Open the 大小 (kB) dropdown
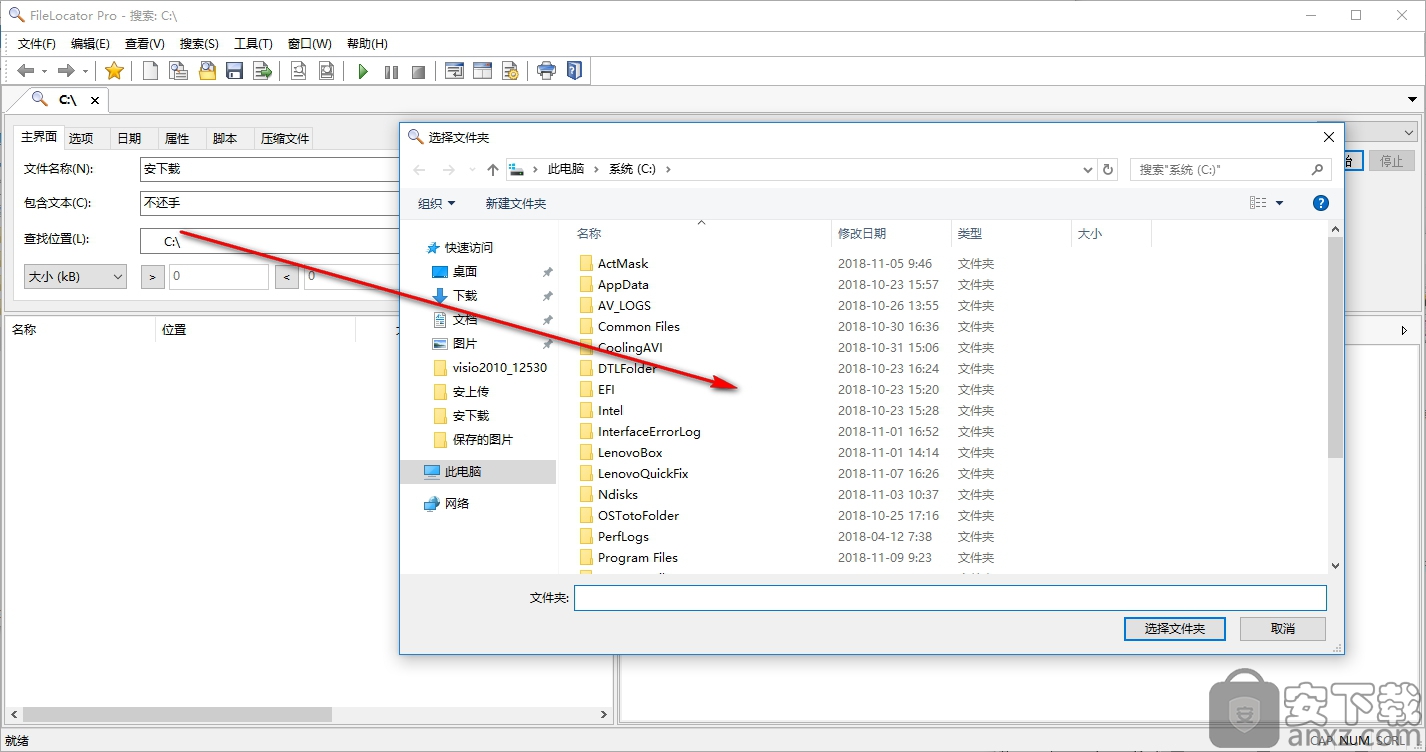The width and height of the screenshot is (1426, 752). click(x=75, y=276)
